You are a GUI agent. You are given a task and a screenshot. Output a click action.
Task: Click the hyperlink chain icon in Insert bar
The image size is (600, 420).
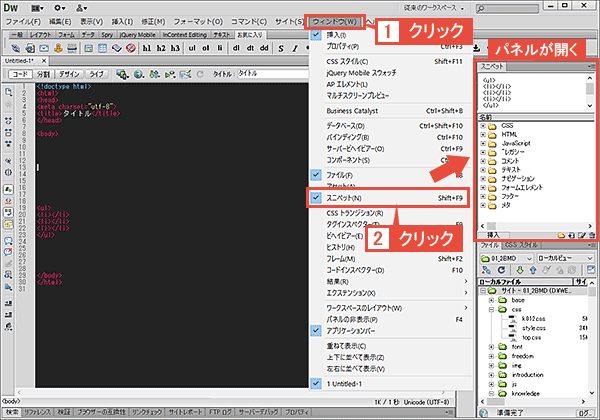click(x=15, y=48)
